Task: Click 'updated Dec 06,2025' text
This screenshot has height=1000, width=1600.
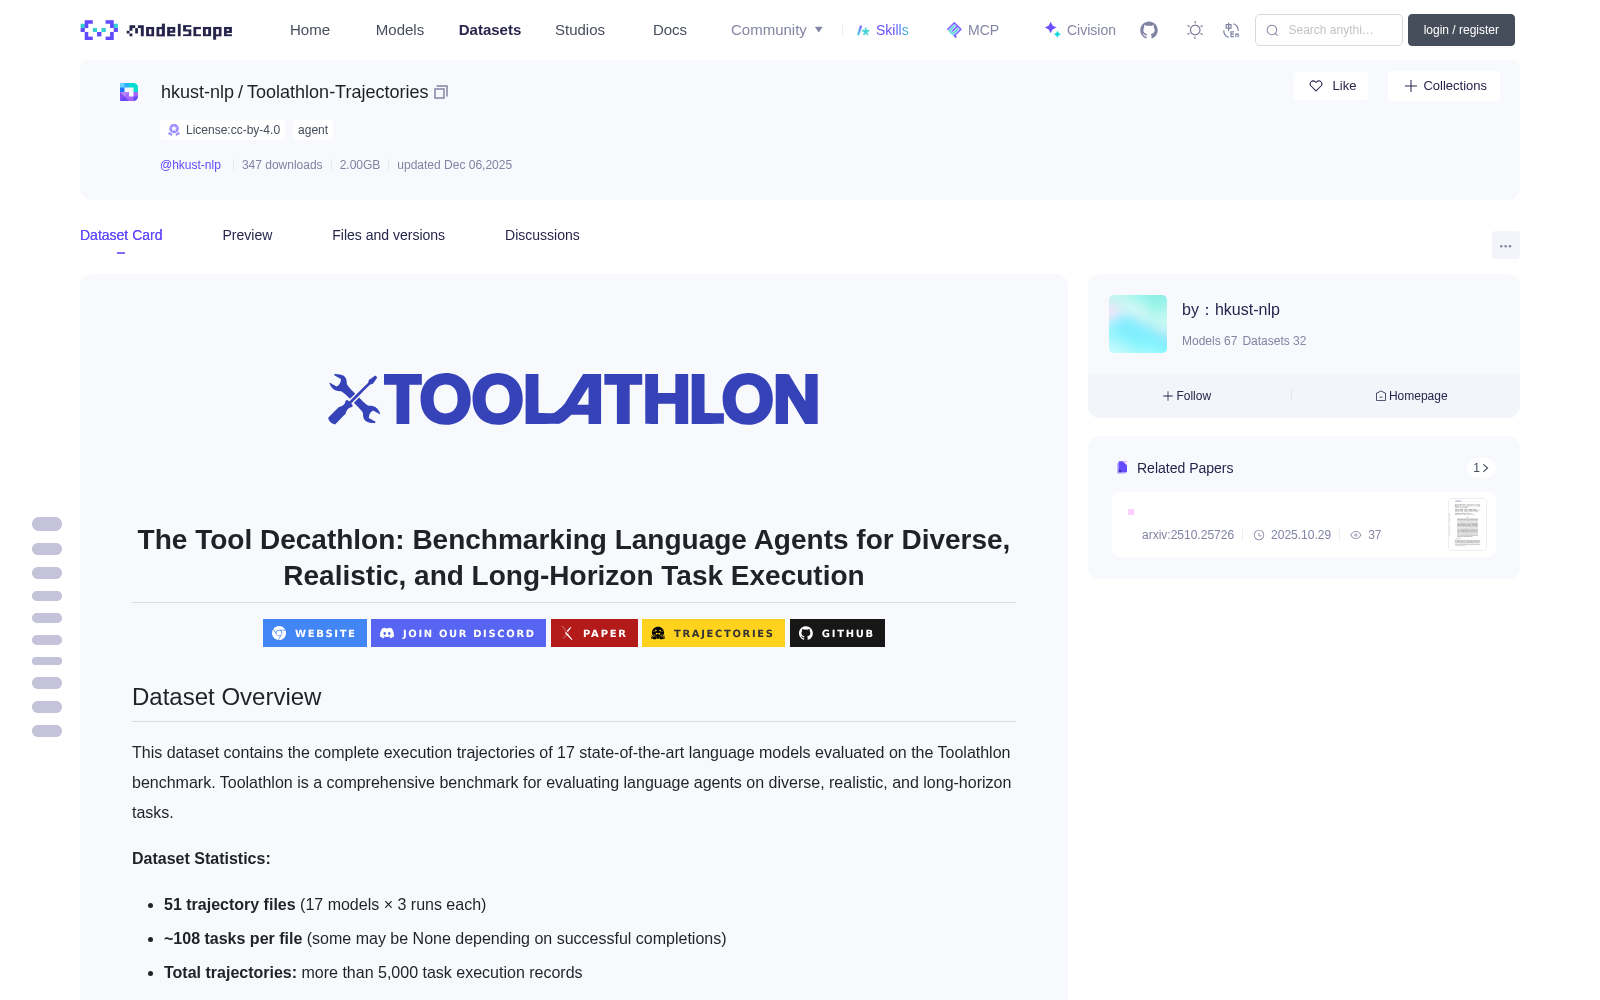Action: click(454, 165)
